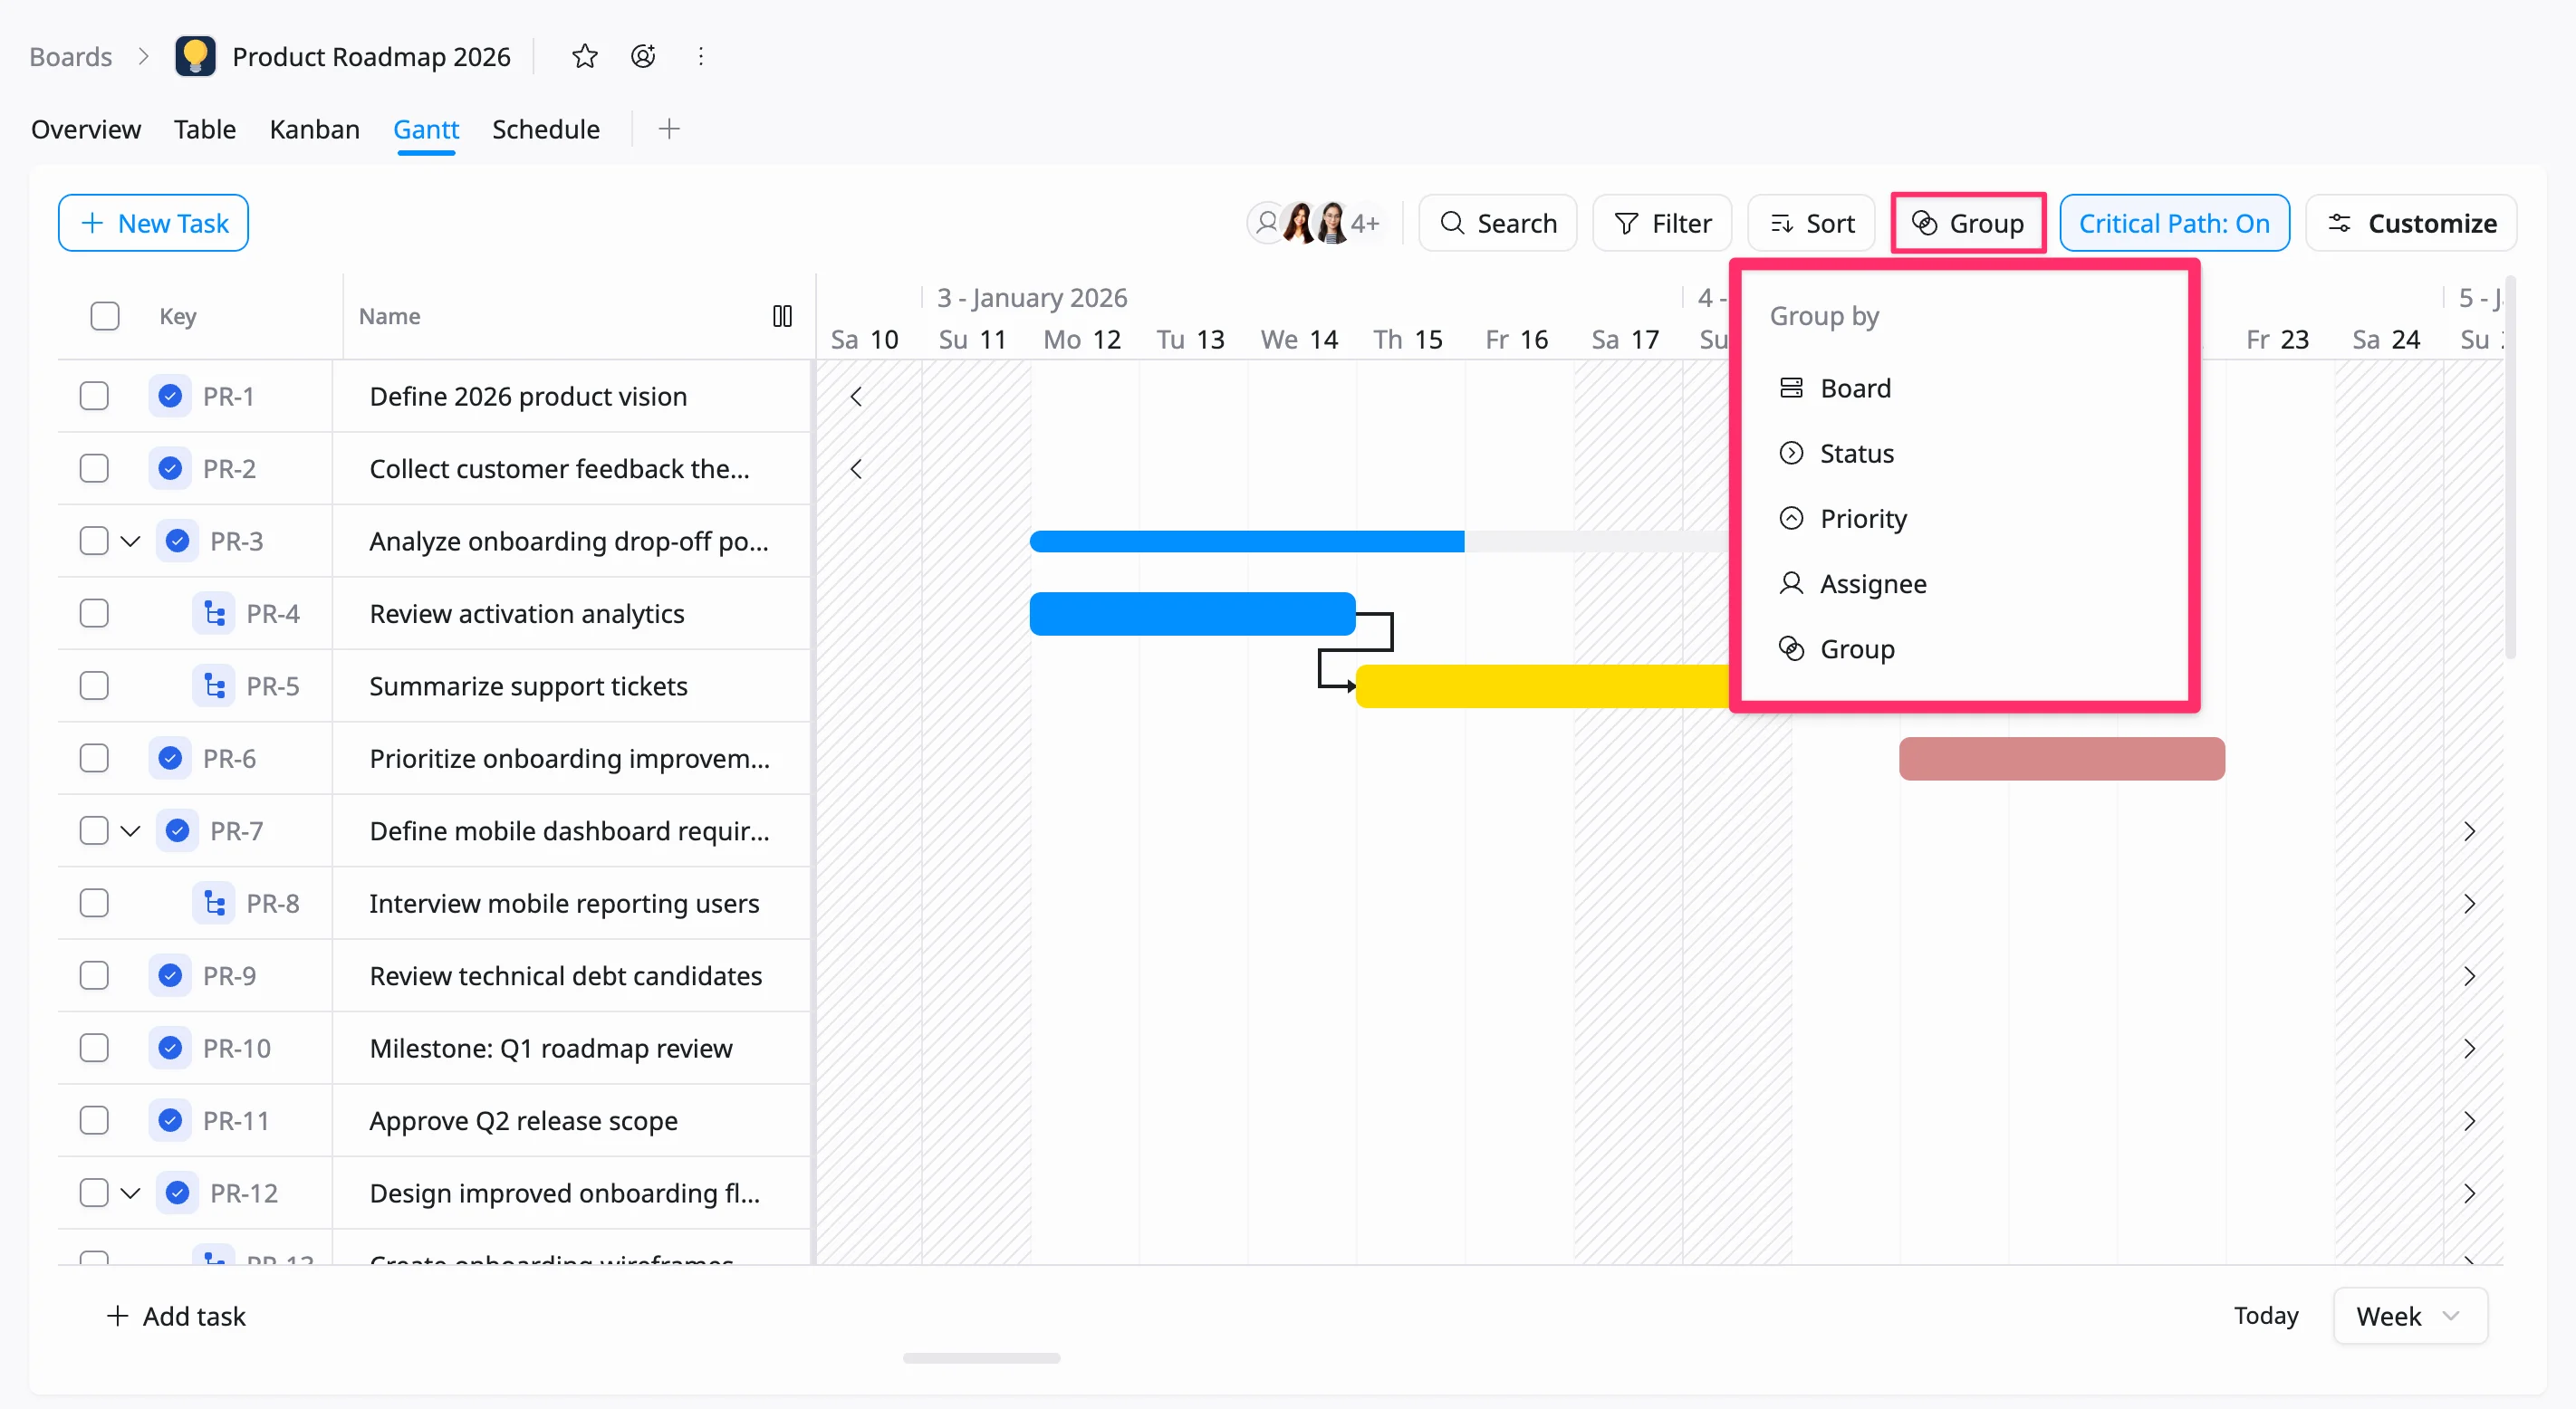Click the subtask icon for PR-8
The width and height of the screenshot is (2576, 1409).
(214, 903)
